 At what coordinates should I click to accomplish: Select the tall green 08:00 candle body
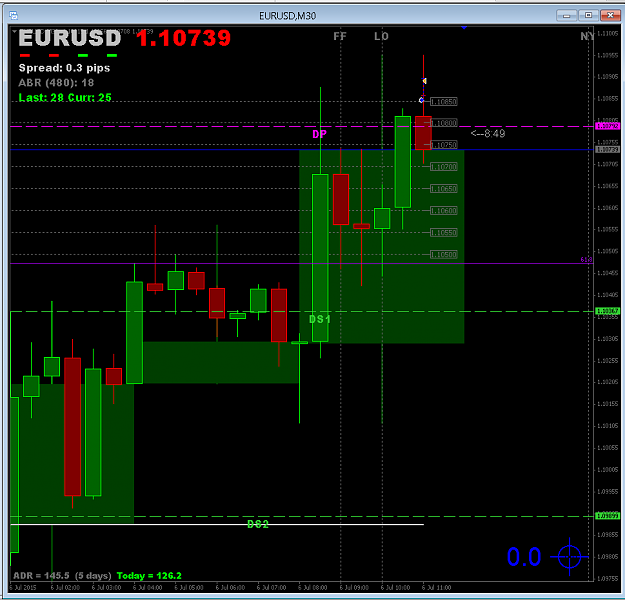pyautogui.click(x=320, y=258)
